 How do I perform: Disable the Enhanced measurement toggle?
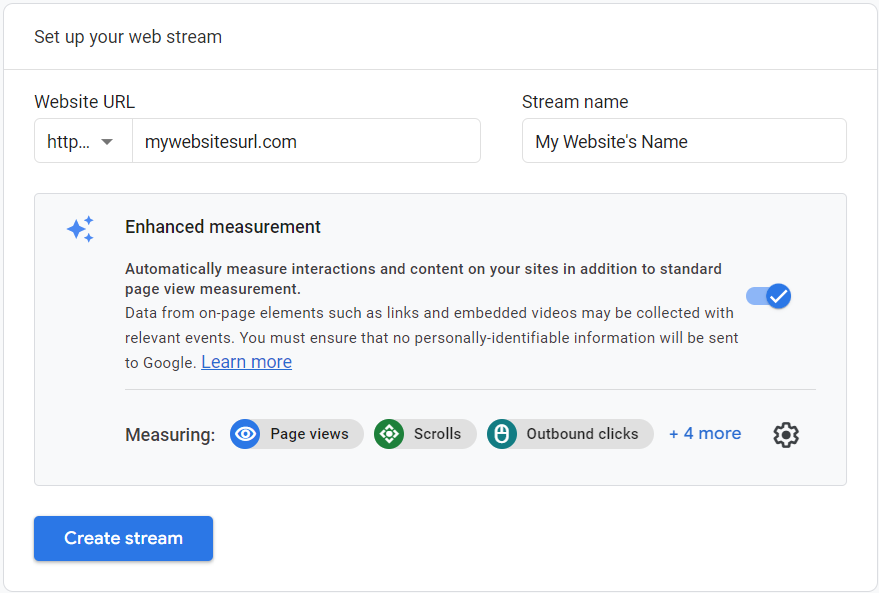[769, 296]
